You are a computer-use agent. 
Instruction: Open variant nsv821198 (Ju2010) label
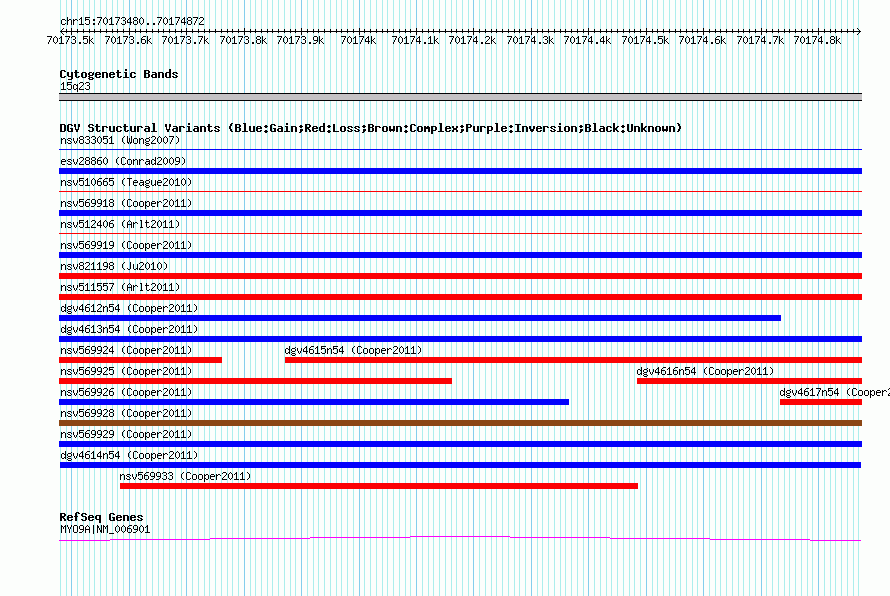click(114, 266)
